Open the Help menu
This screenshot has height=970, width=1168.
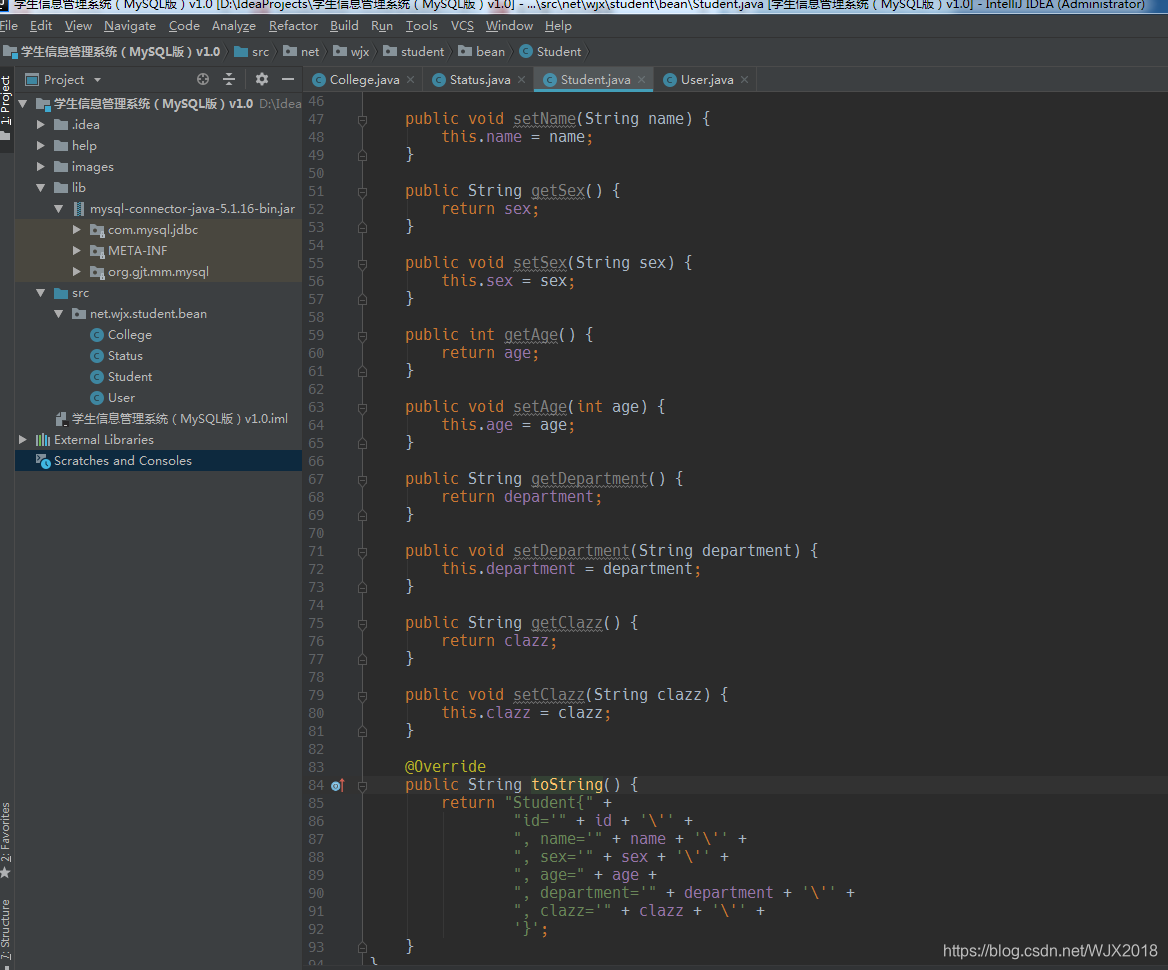(x=559, y=26)
